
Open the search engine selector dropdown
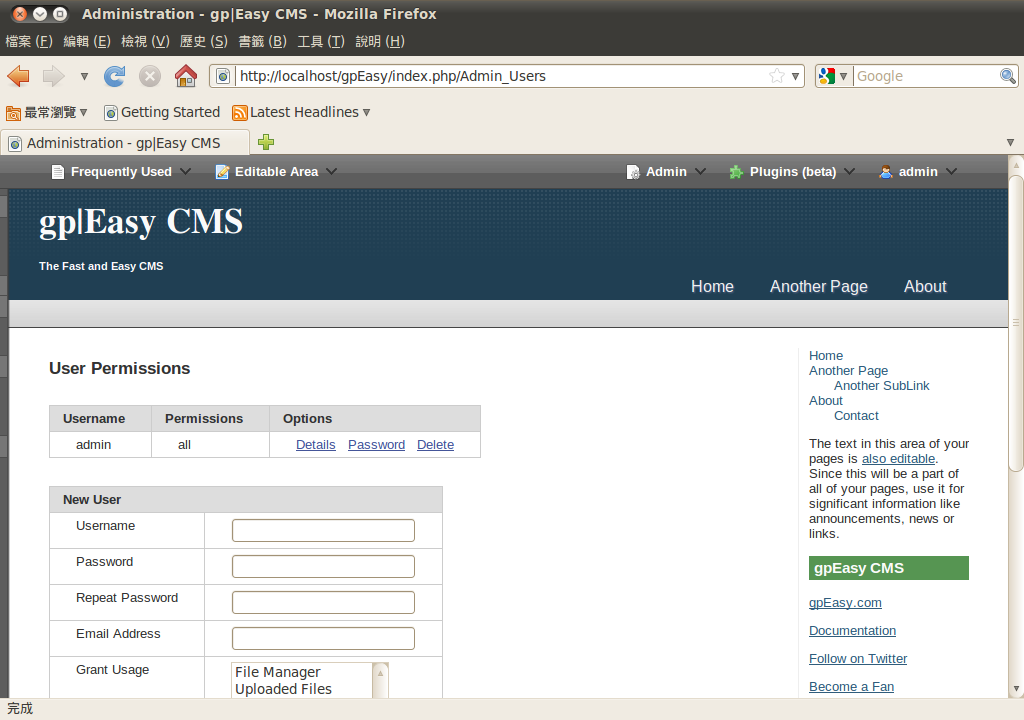pos(843,76)
